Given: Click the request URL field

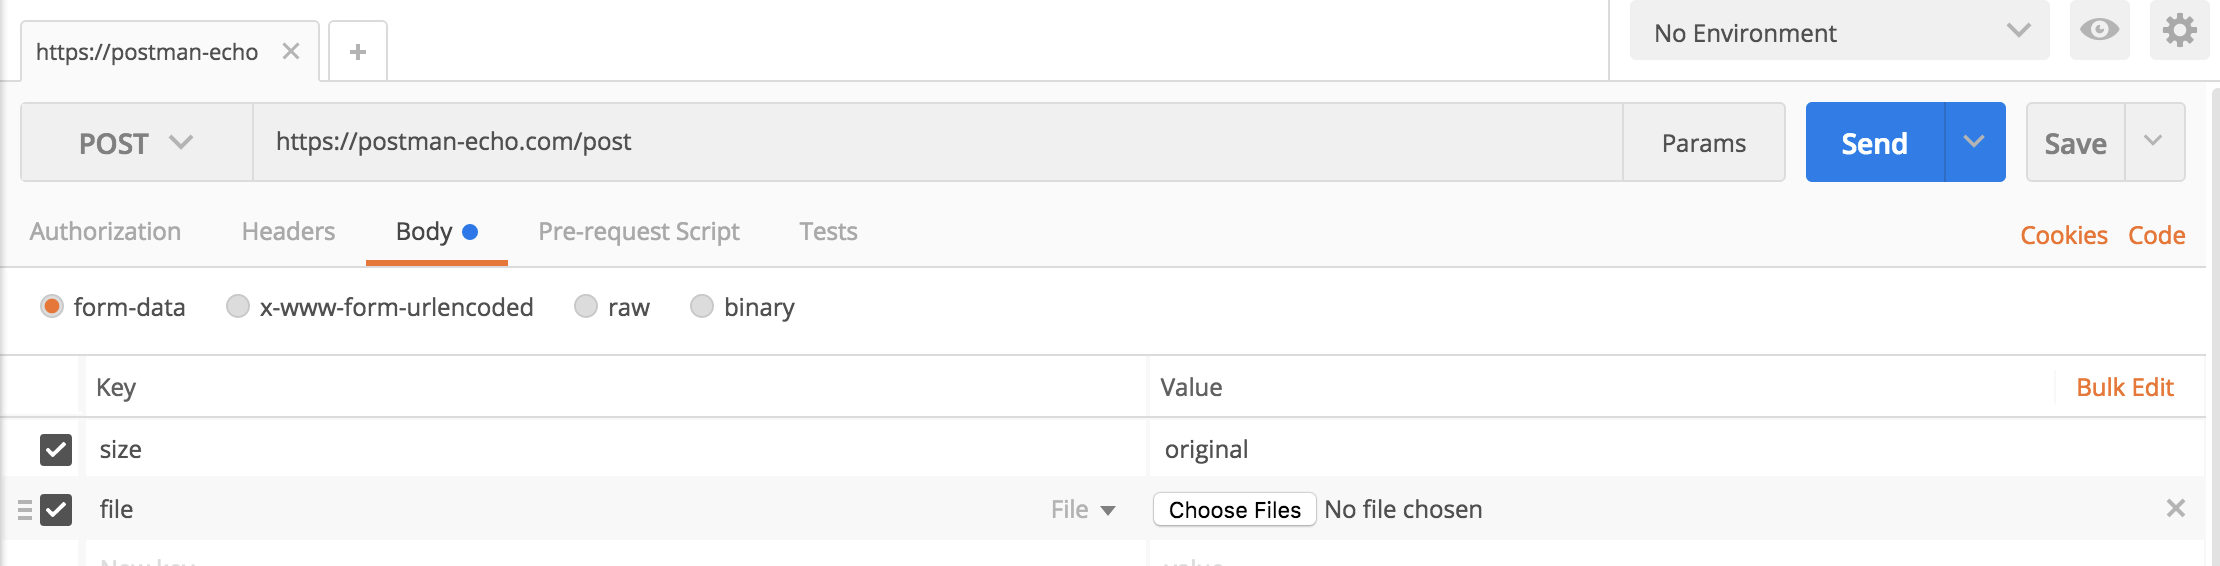Looking at the screenshot, I should (937, 142).
